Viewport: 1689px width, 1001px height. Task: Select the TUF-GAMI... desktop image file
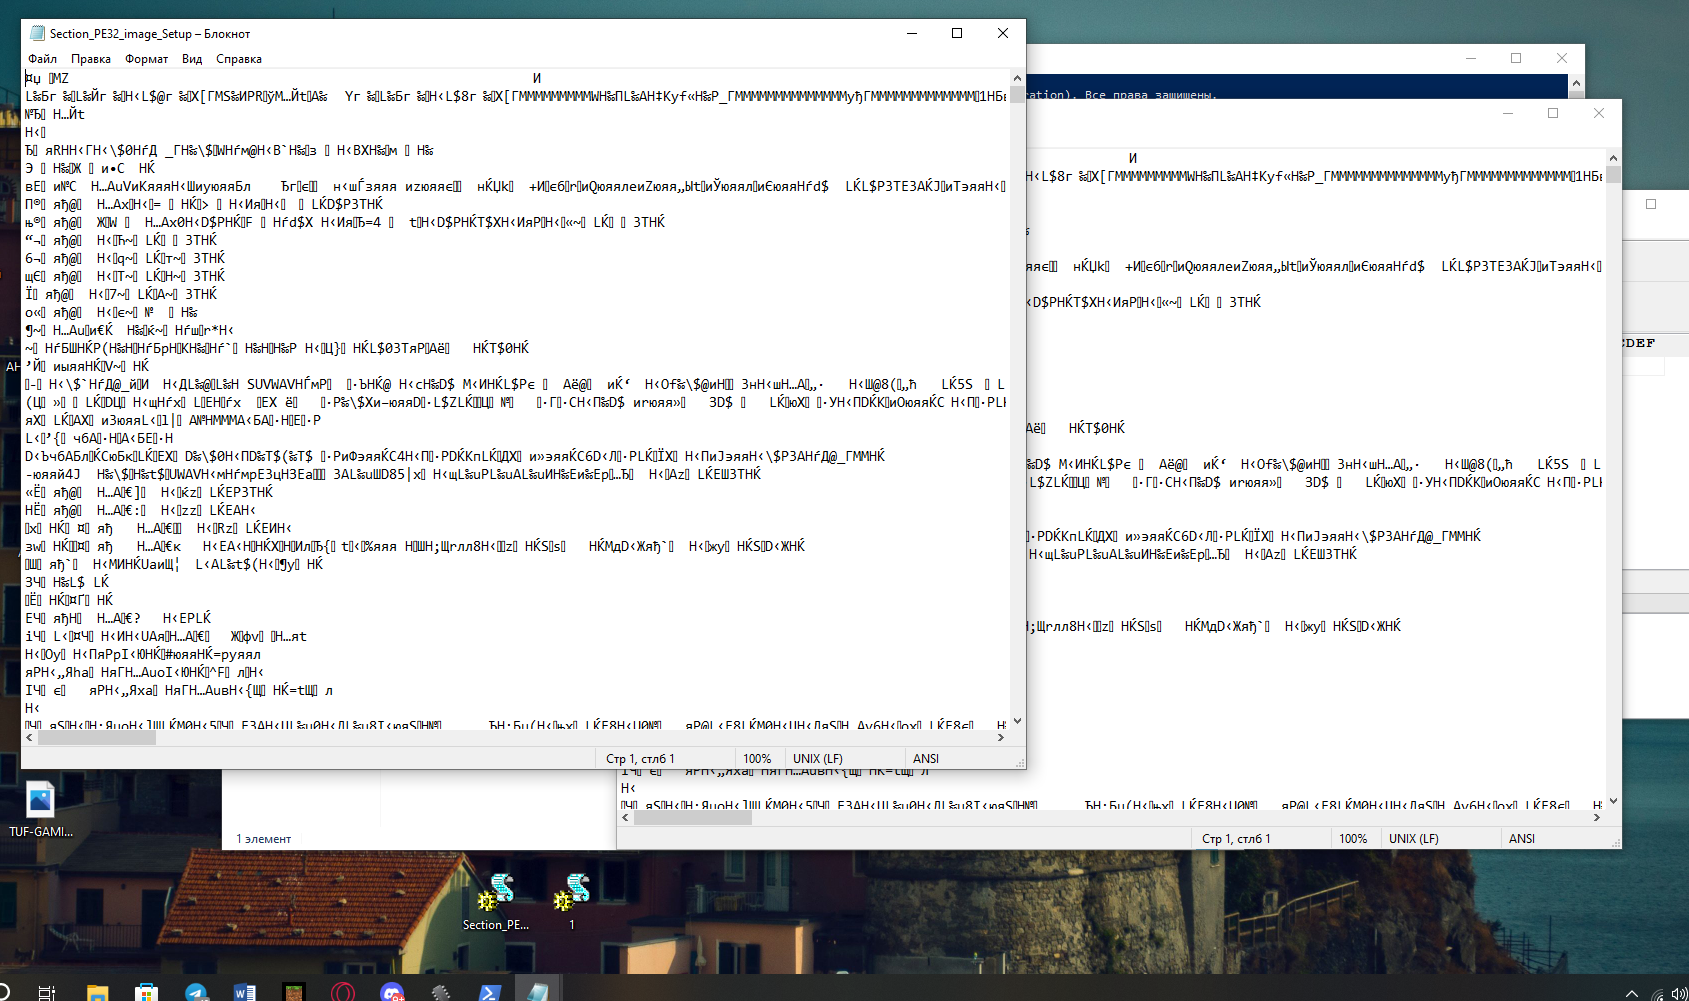[41, 809]
